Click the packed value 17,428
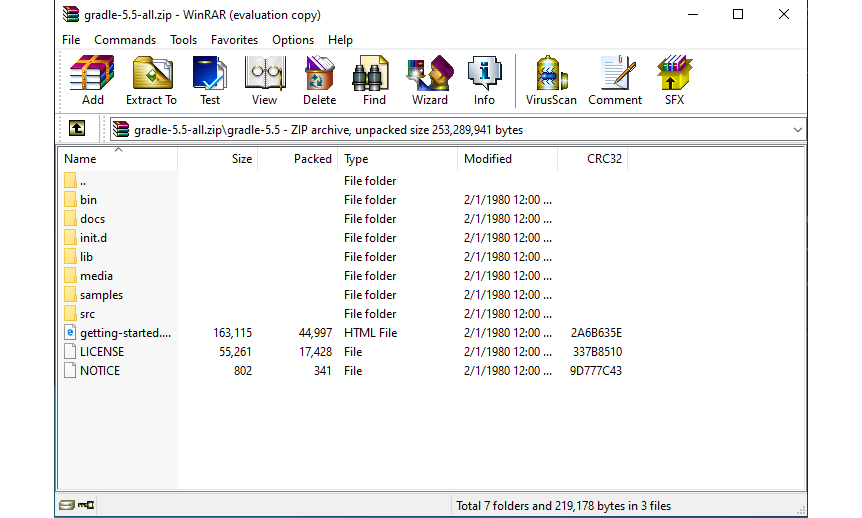This screenshot has width=862, height=518. tap(316, 352)
